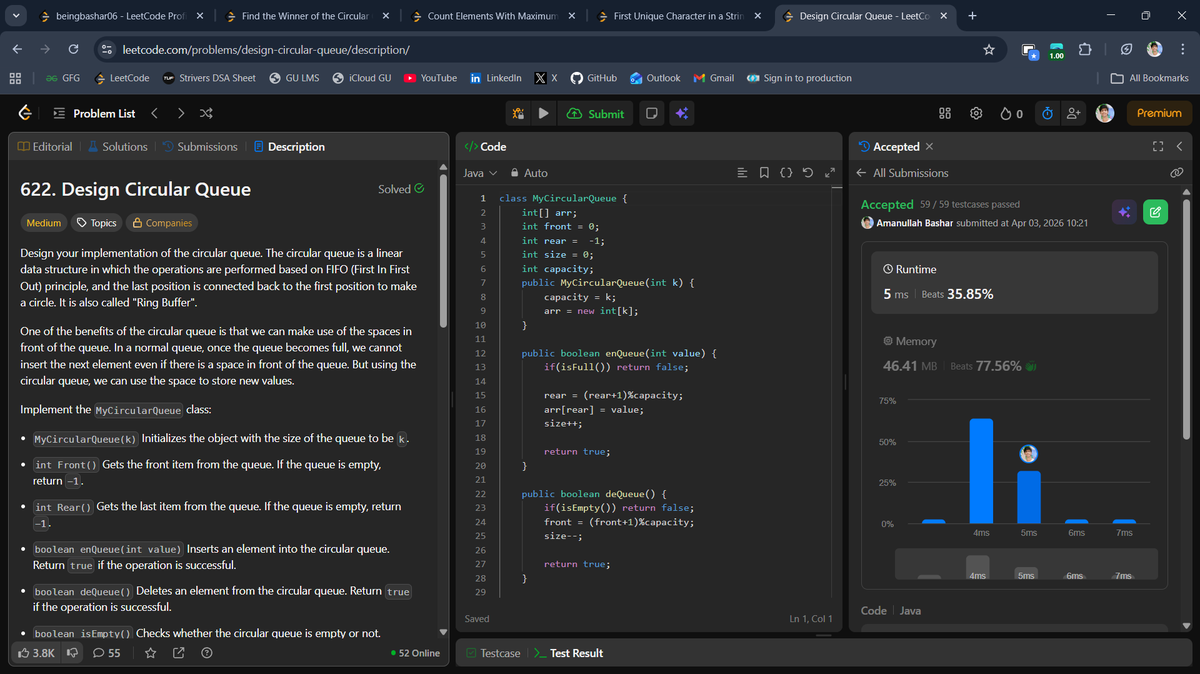Open the 55 comments
The height and width of the screenshot is (674, 1200).
click(x=107, y=653)
